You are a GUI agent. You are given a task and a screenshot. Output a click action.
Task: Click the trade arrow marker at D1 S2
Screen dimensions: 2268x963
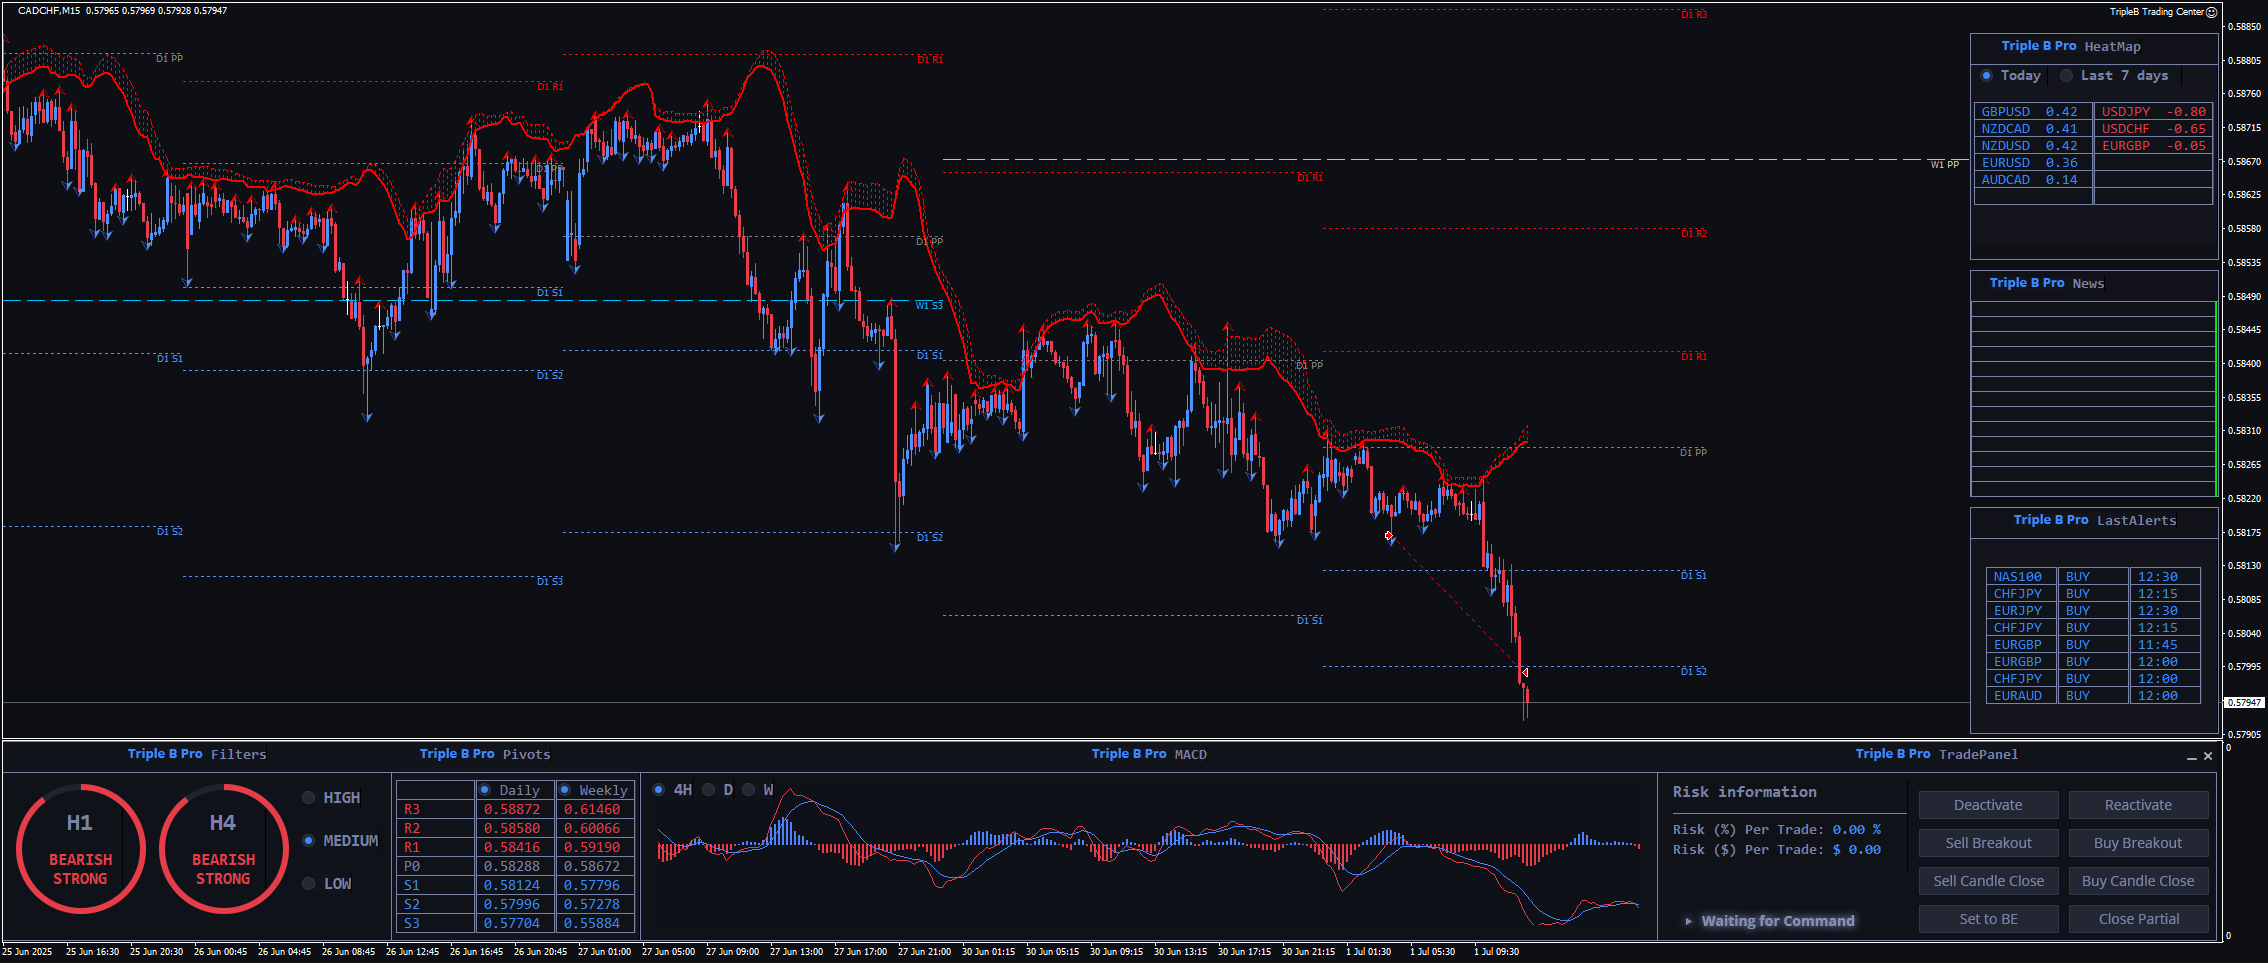point(1523,673)
